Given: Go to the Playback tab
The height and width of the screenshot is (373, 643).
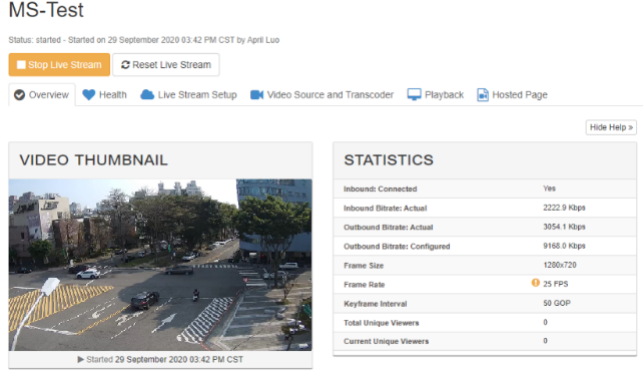Looking at the screenshot, I should pyautogui.click(x=436, y=95).
